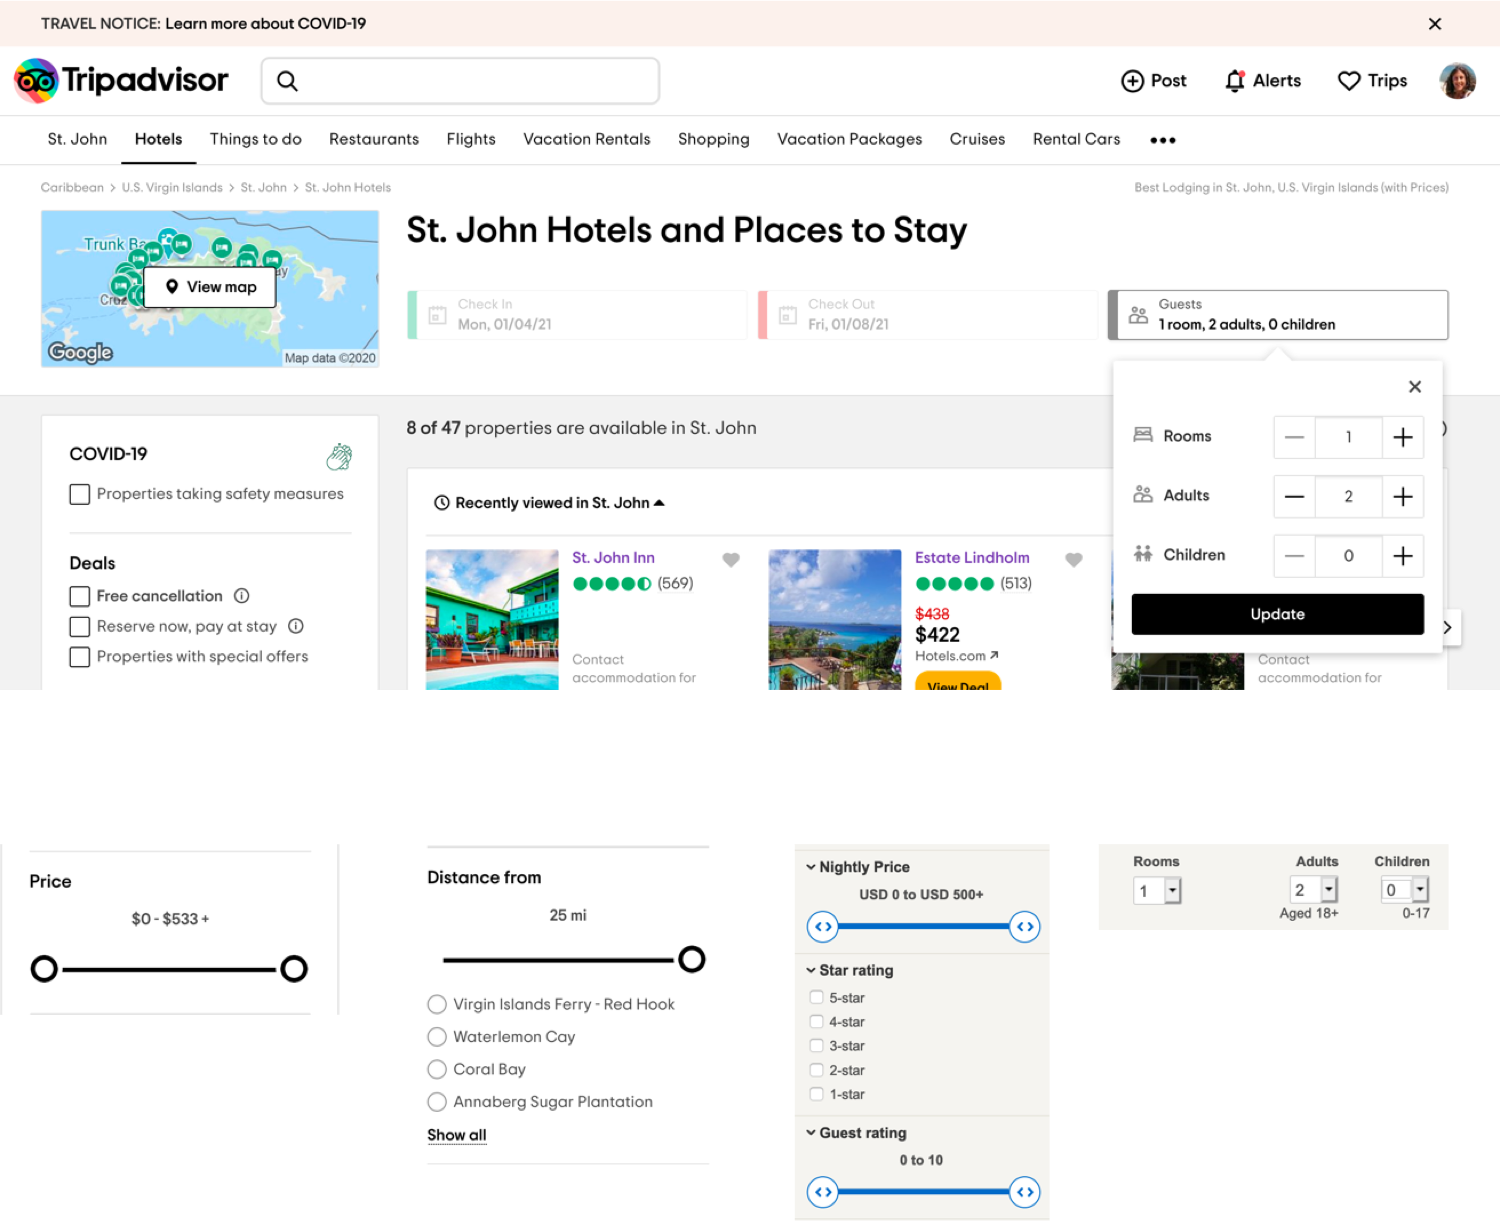This screenshot has width=1500, height=1221.
Task: Close the guests popup panel
Action: (x=1414, y=387)
